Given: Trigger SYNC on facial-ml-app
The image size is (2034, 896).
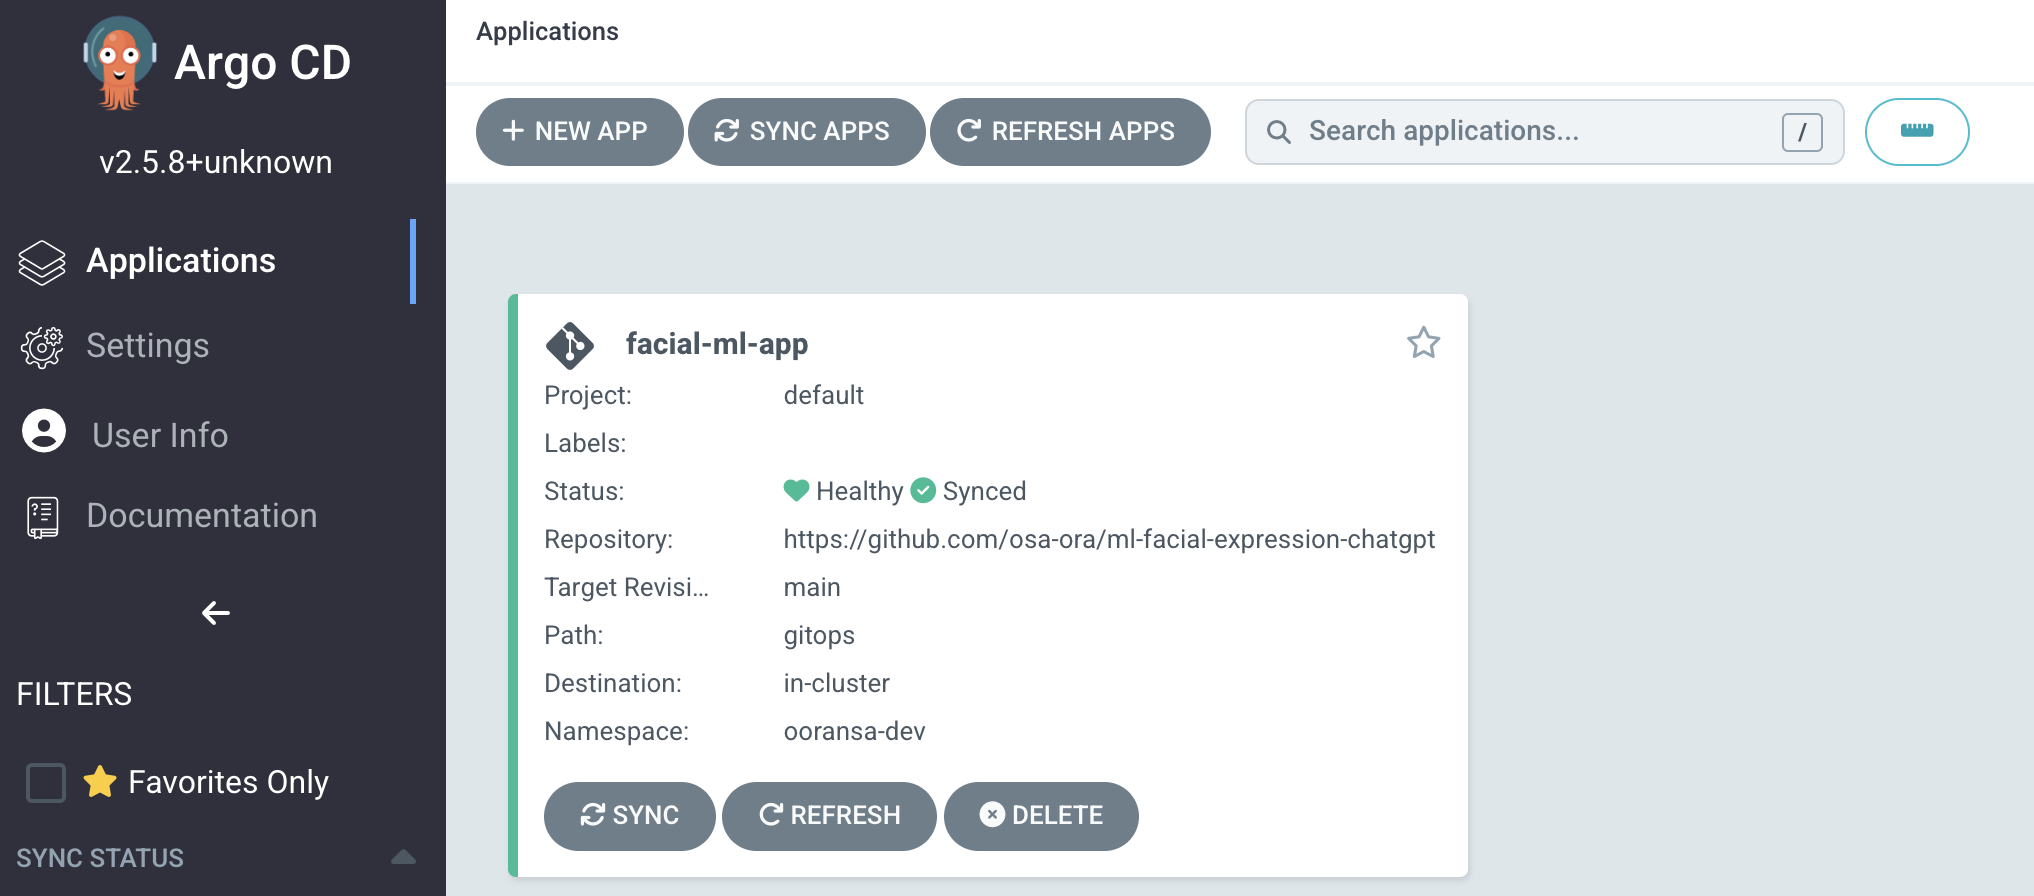Looking at the screenshot, I should [x=629, y=815].
